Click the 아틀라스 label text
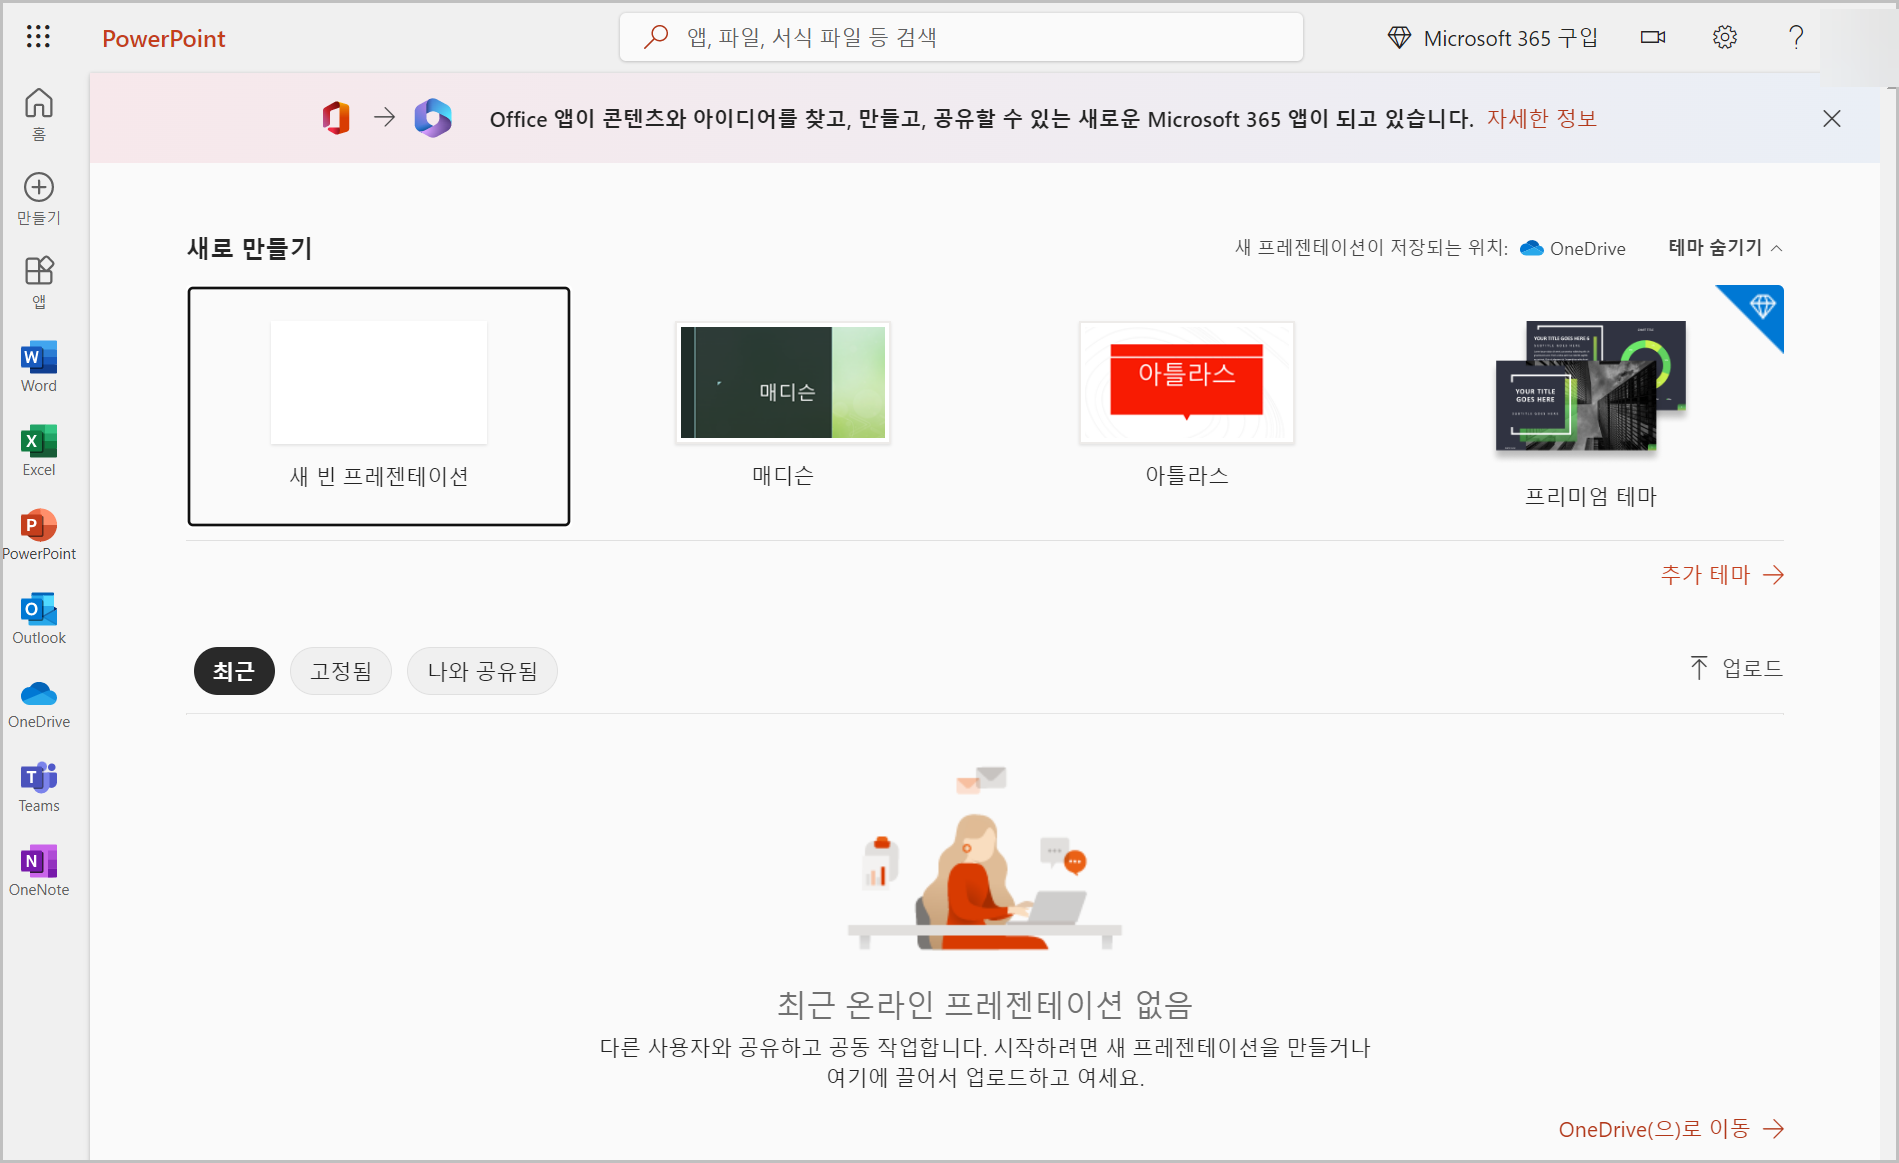Viewport: 1899px width, 1163px height. [1187, 475]
